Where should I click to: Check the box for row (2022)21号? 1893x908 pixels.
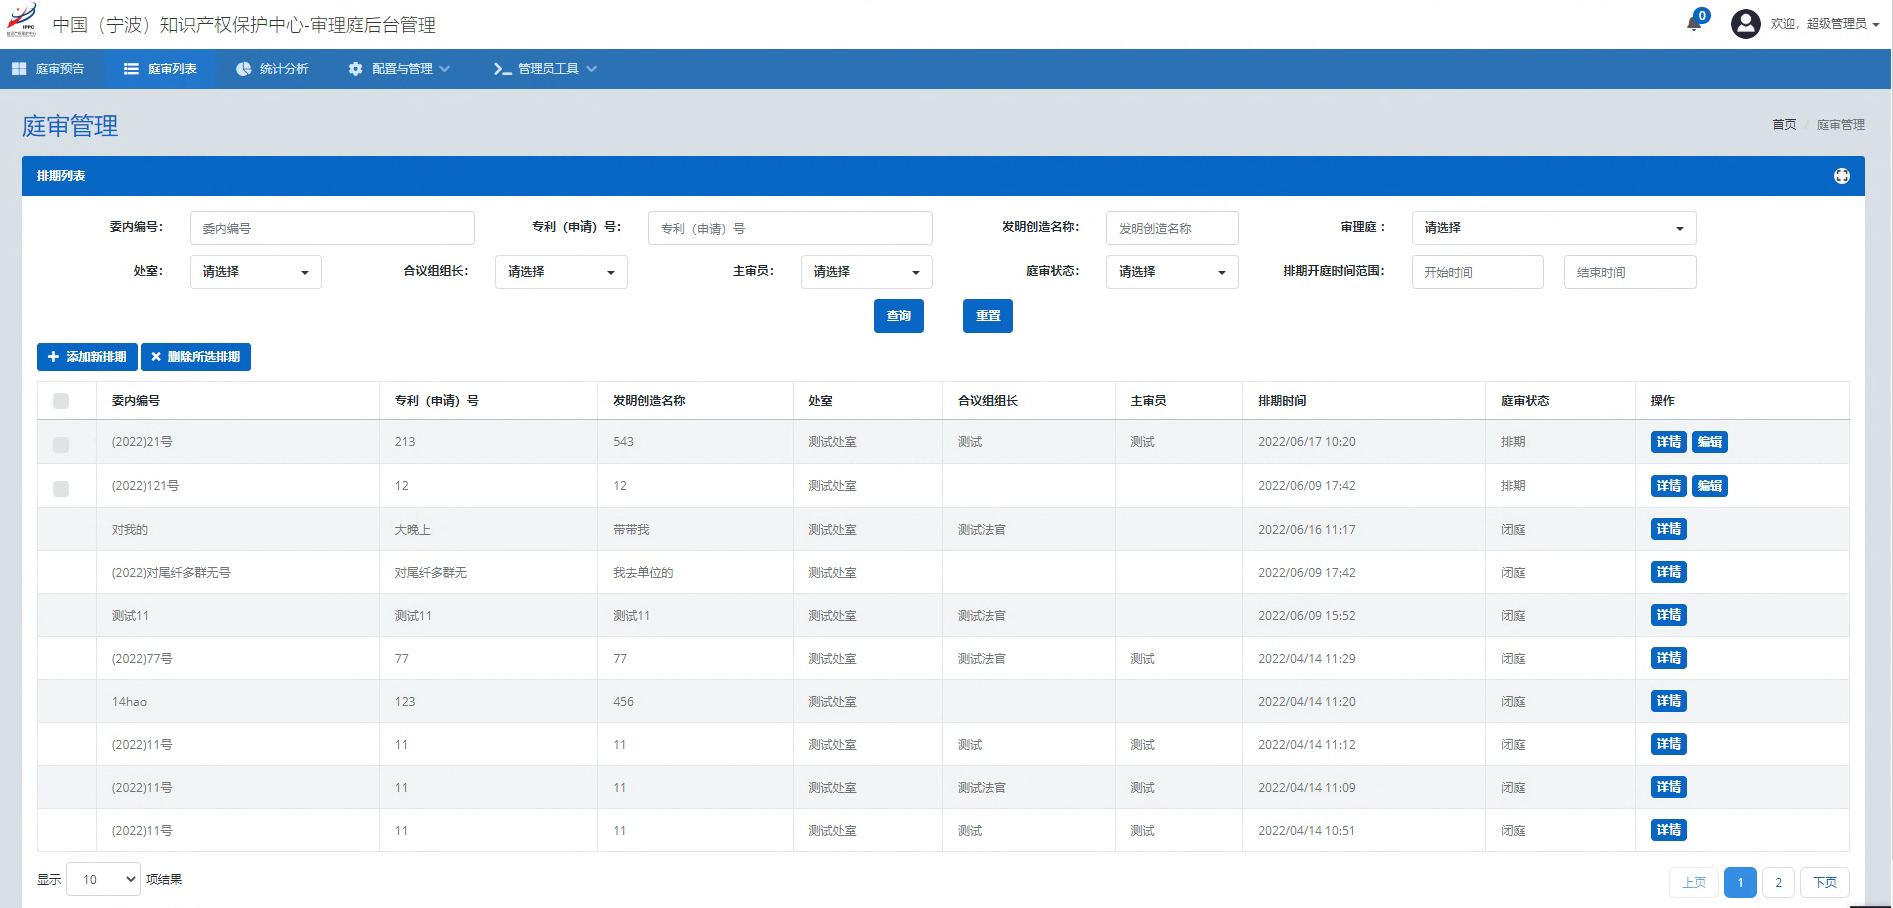(x=61, y=444)
